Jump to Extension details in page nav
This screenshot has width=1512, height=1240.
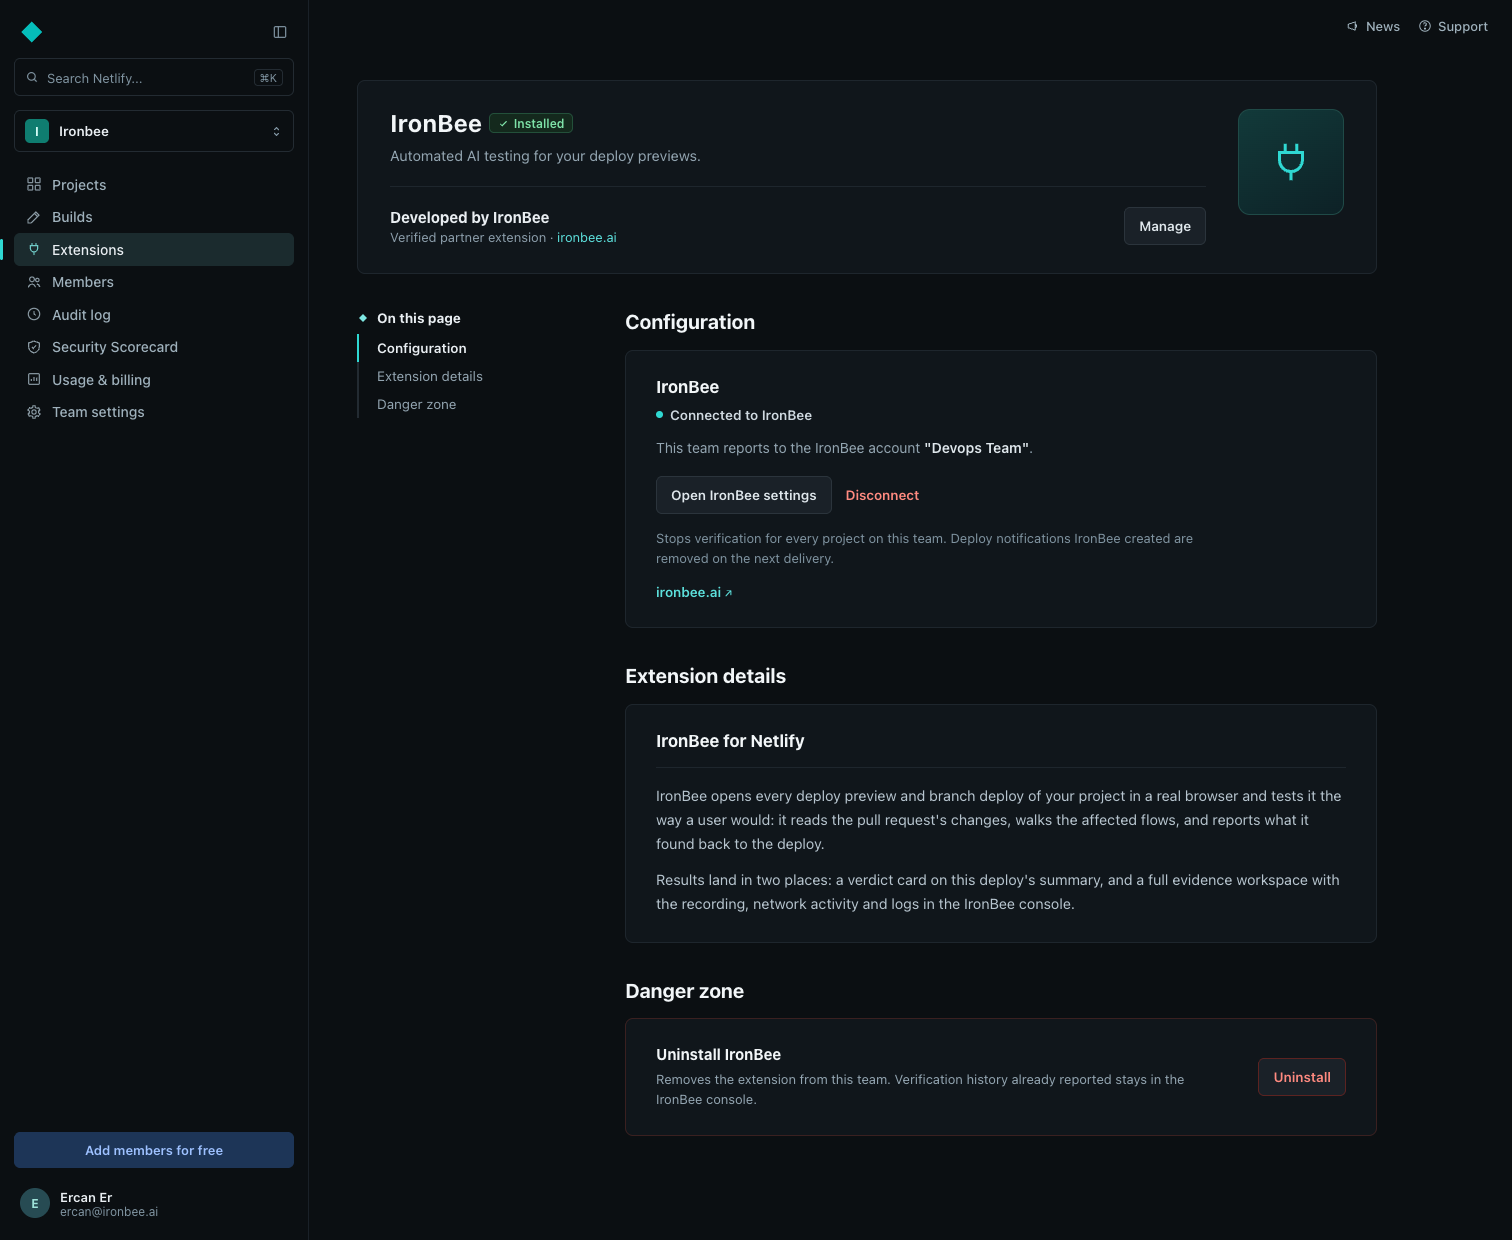429,376
